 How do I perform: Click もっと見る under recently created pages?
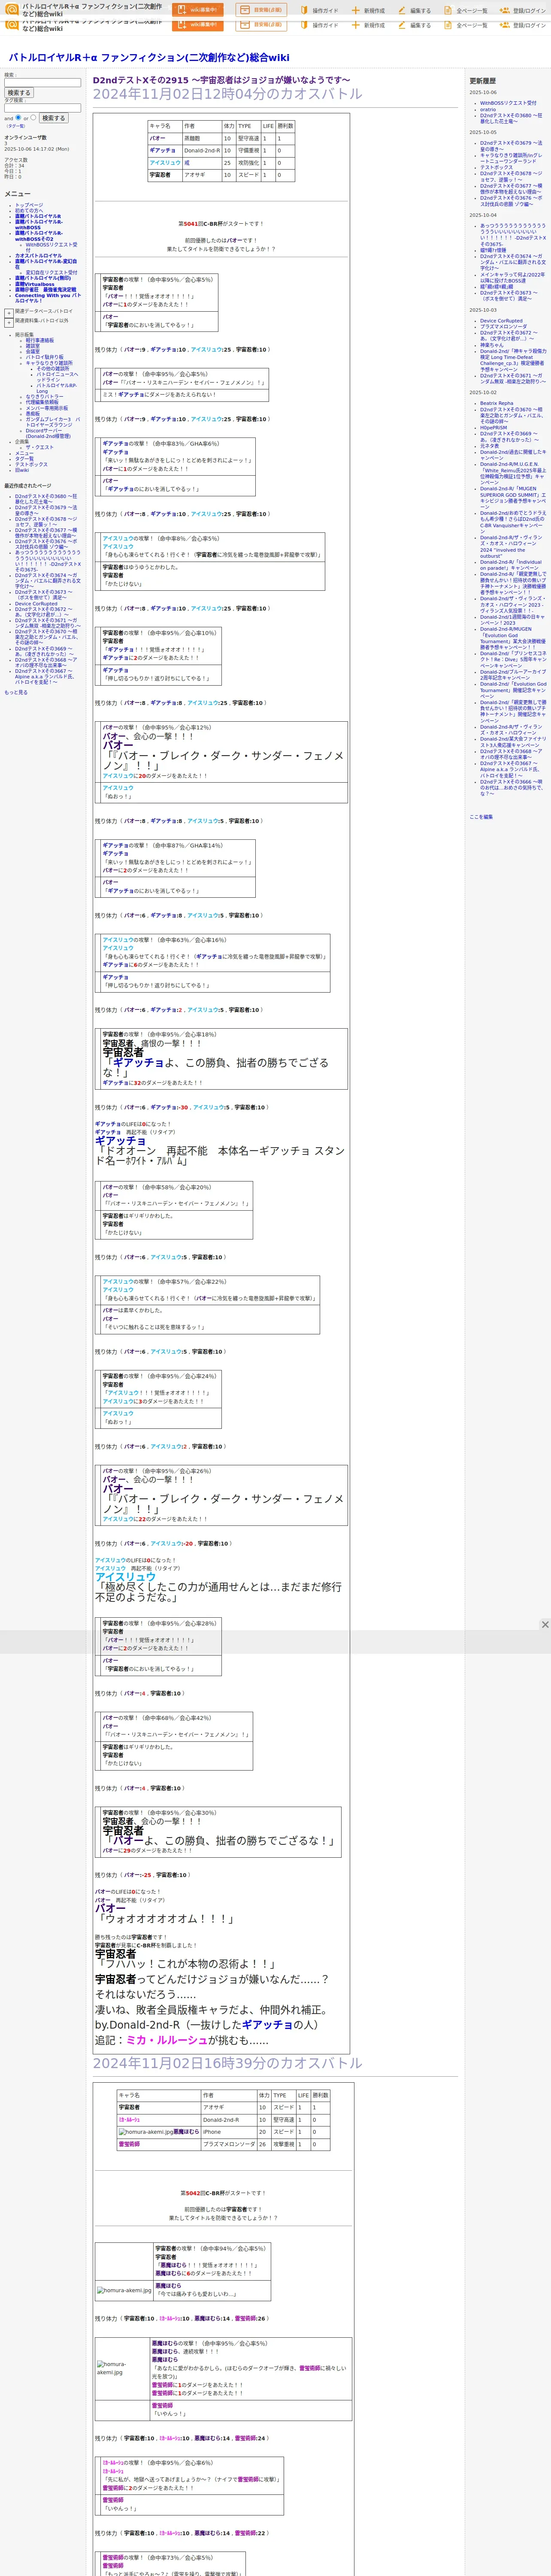coord(16,692)
